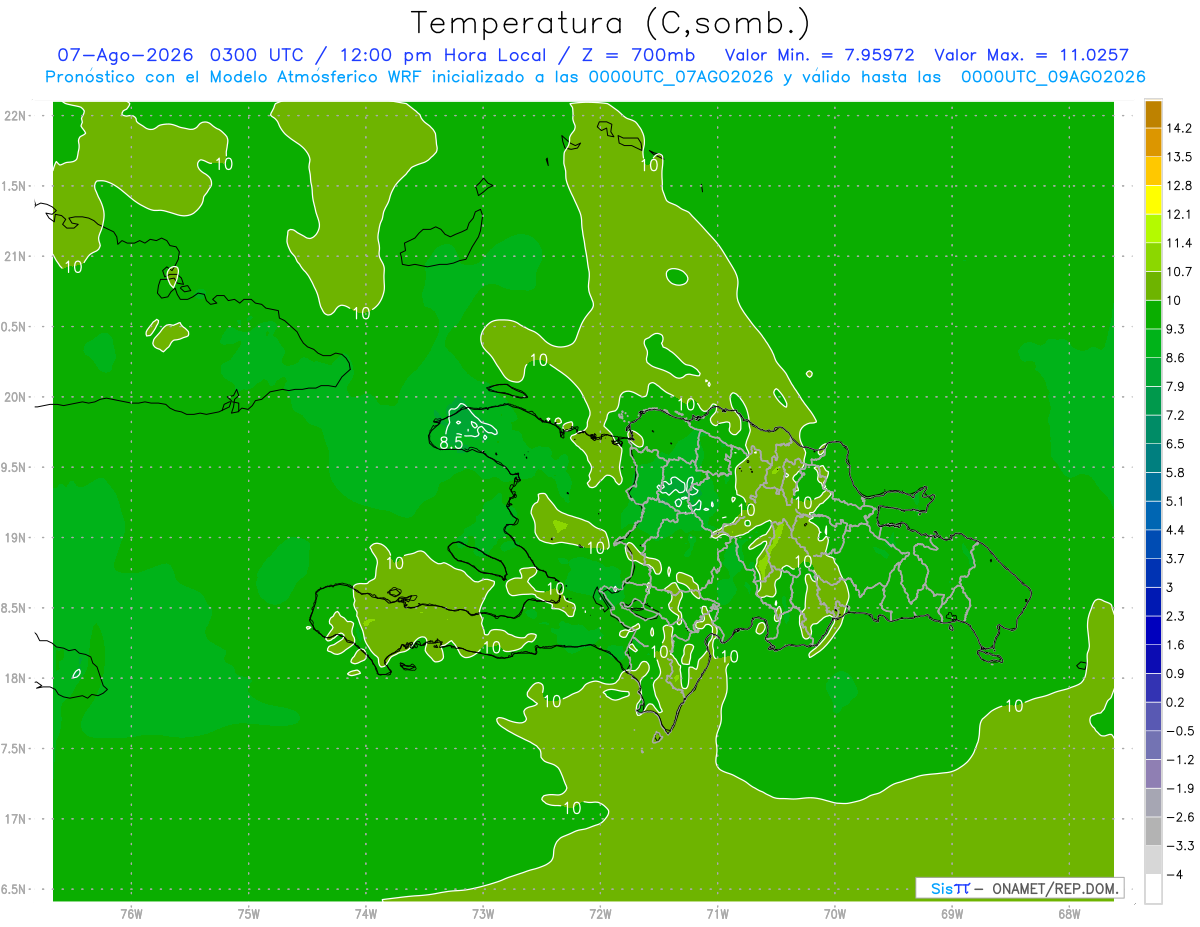Click the '8.5' contour label over Haiti
This screenshot has height=927, width=1200.
coord(451,442)
